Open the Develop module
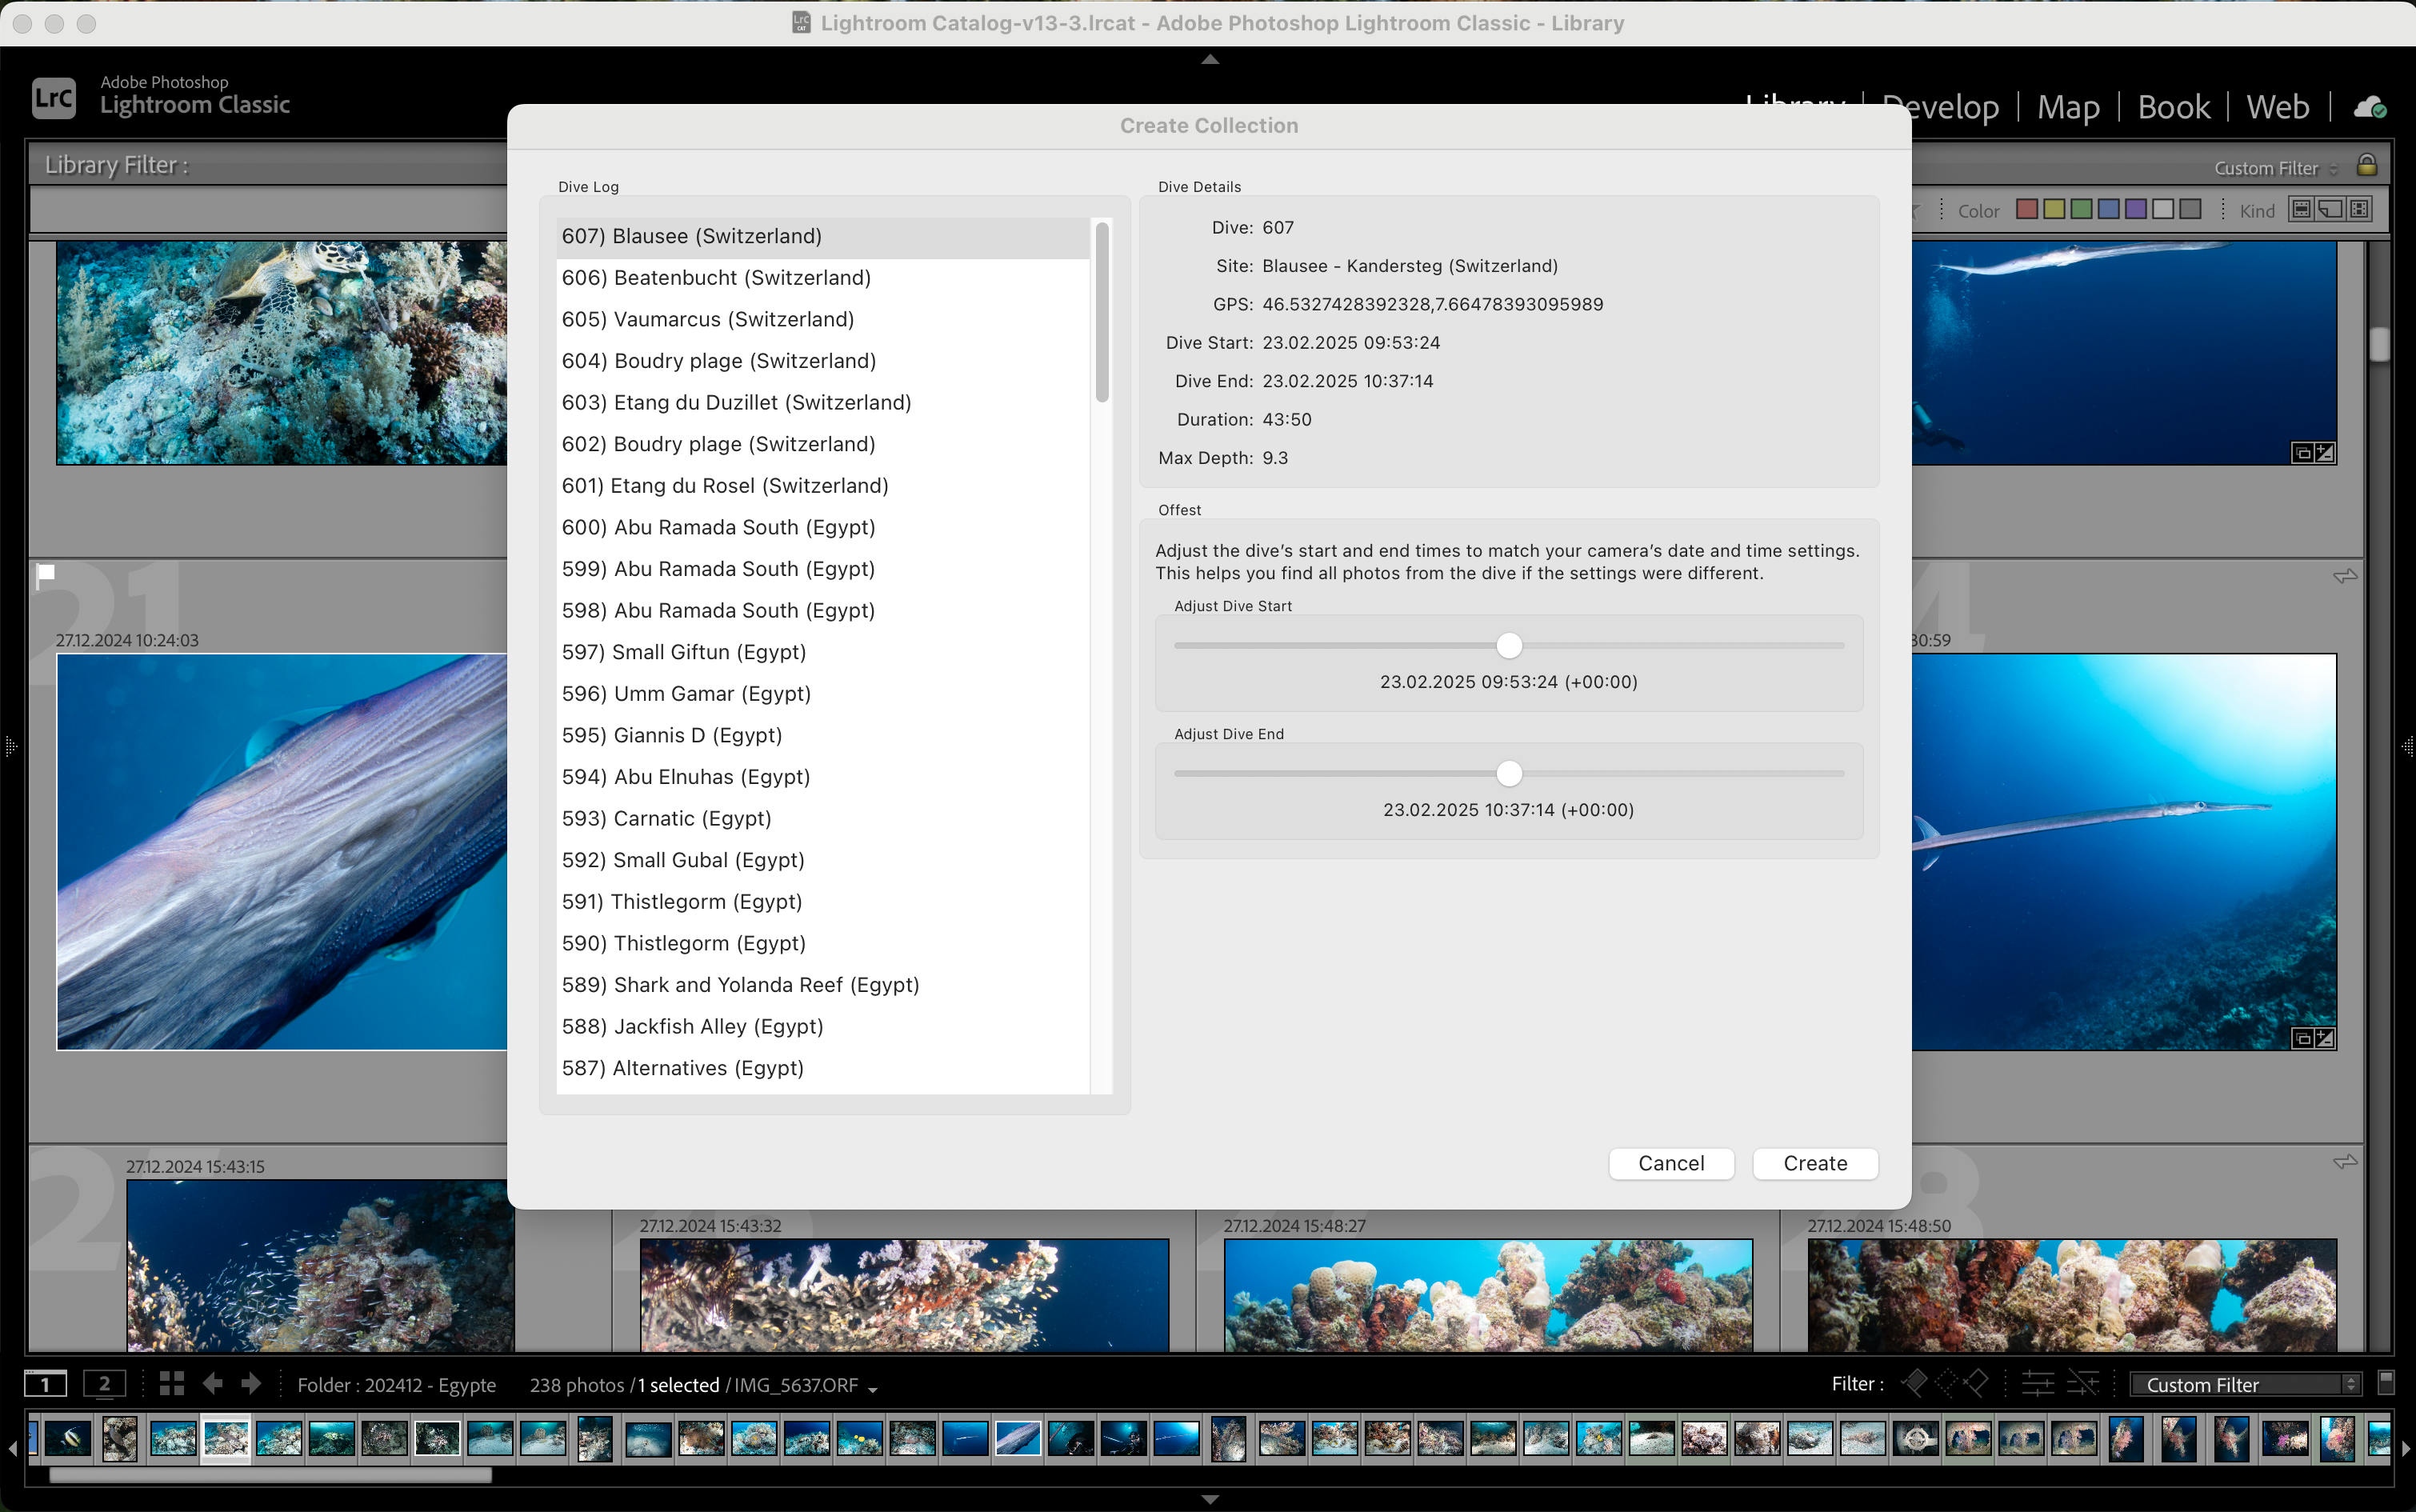This screenshot has width=2416, height=1512. coord(1940,106)
